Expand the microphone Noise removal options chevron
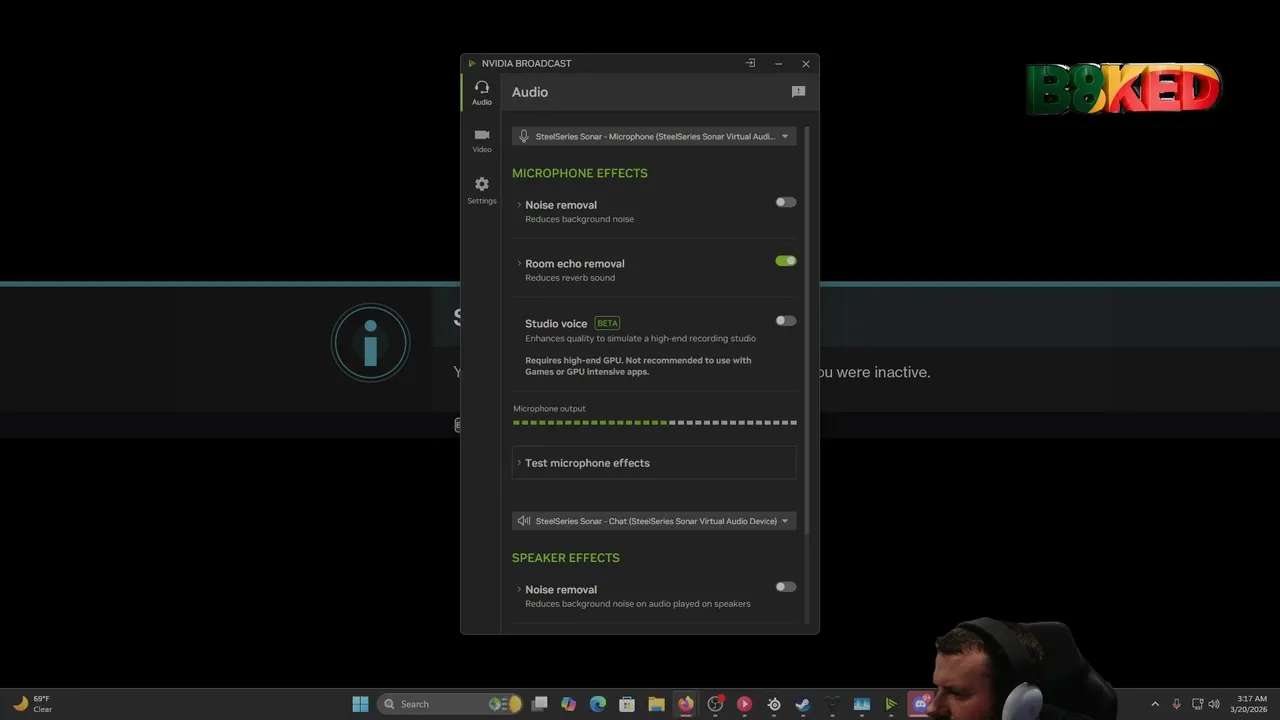 click(x=519, y=205)
